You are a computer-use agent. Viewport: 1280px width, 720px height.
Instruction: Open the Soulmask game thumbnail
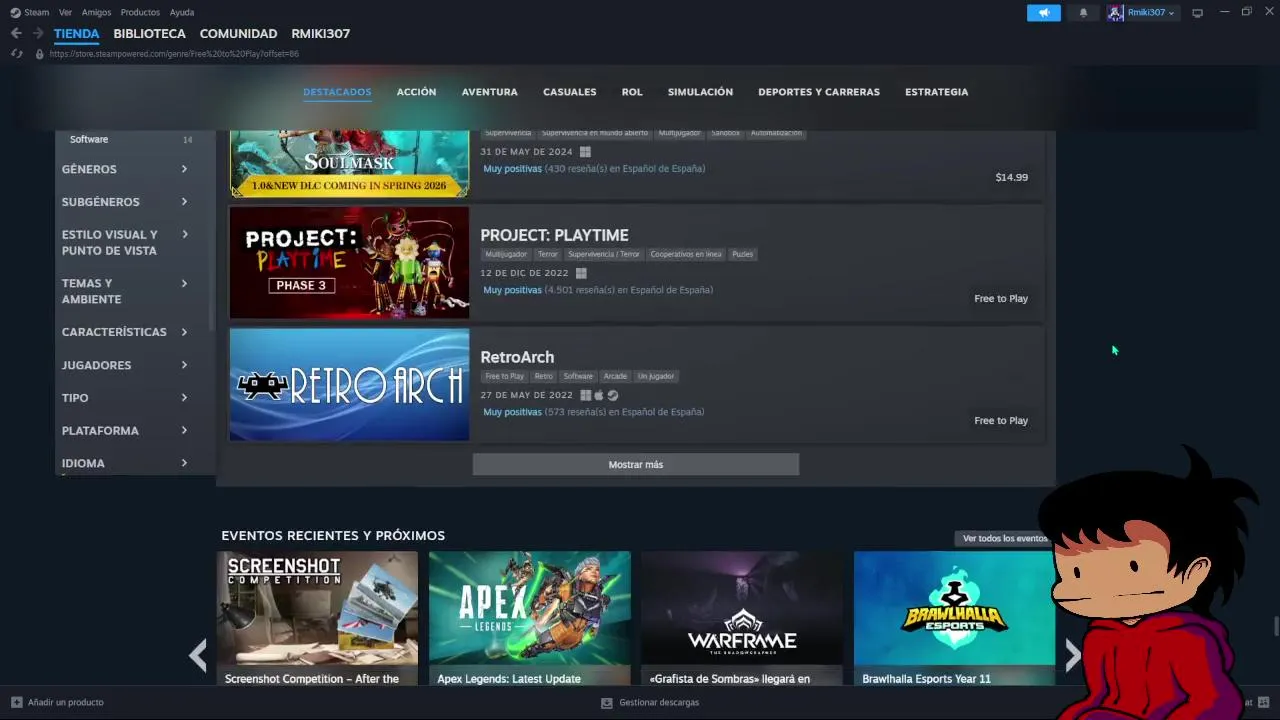coord(349,163)
